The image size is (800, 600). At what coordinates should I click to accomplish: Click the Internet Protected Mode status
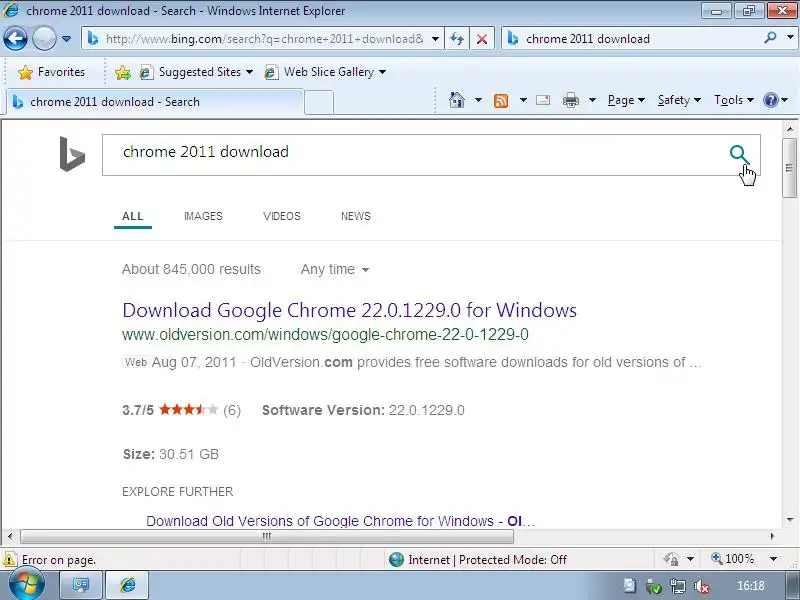(478, 560)
